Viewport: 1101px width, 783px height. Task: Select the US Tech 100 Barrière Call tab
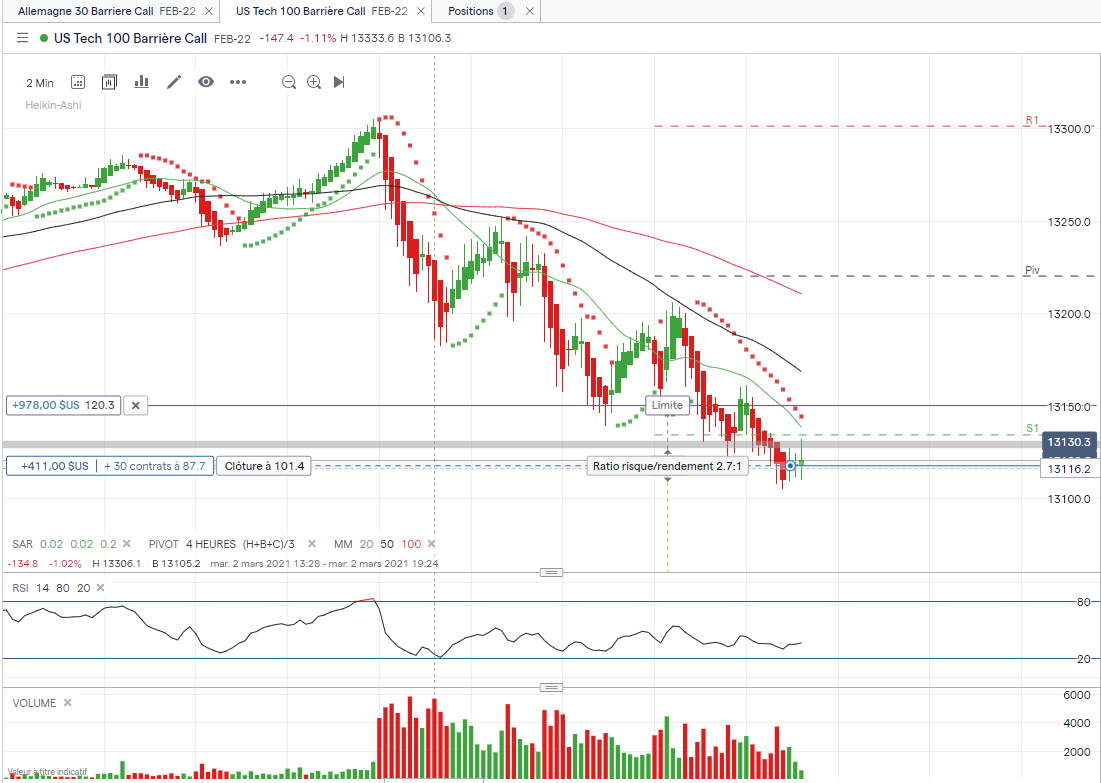[x=322, y=11]
